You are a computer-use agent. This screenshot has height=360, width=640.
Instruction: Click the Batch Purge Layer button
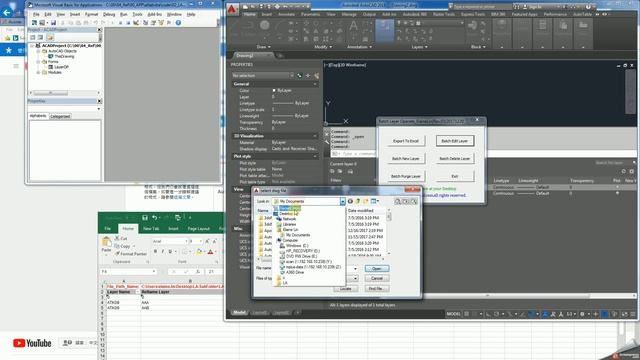(406, 176)
